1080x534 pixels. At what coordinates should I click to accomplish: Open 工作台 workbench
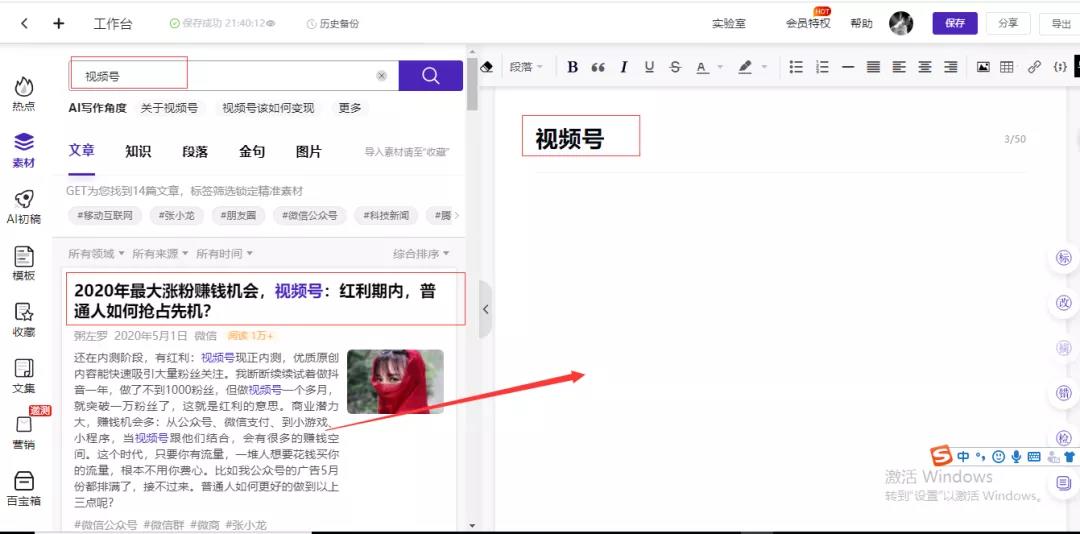[113, 23]
